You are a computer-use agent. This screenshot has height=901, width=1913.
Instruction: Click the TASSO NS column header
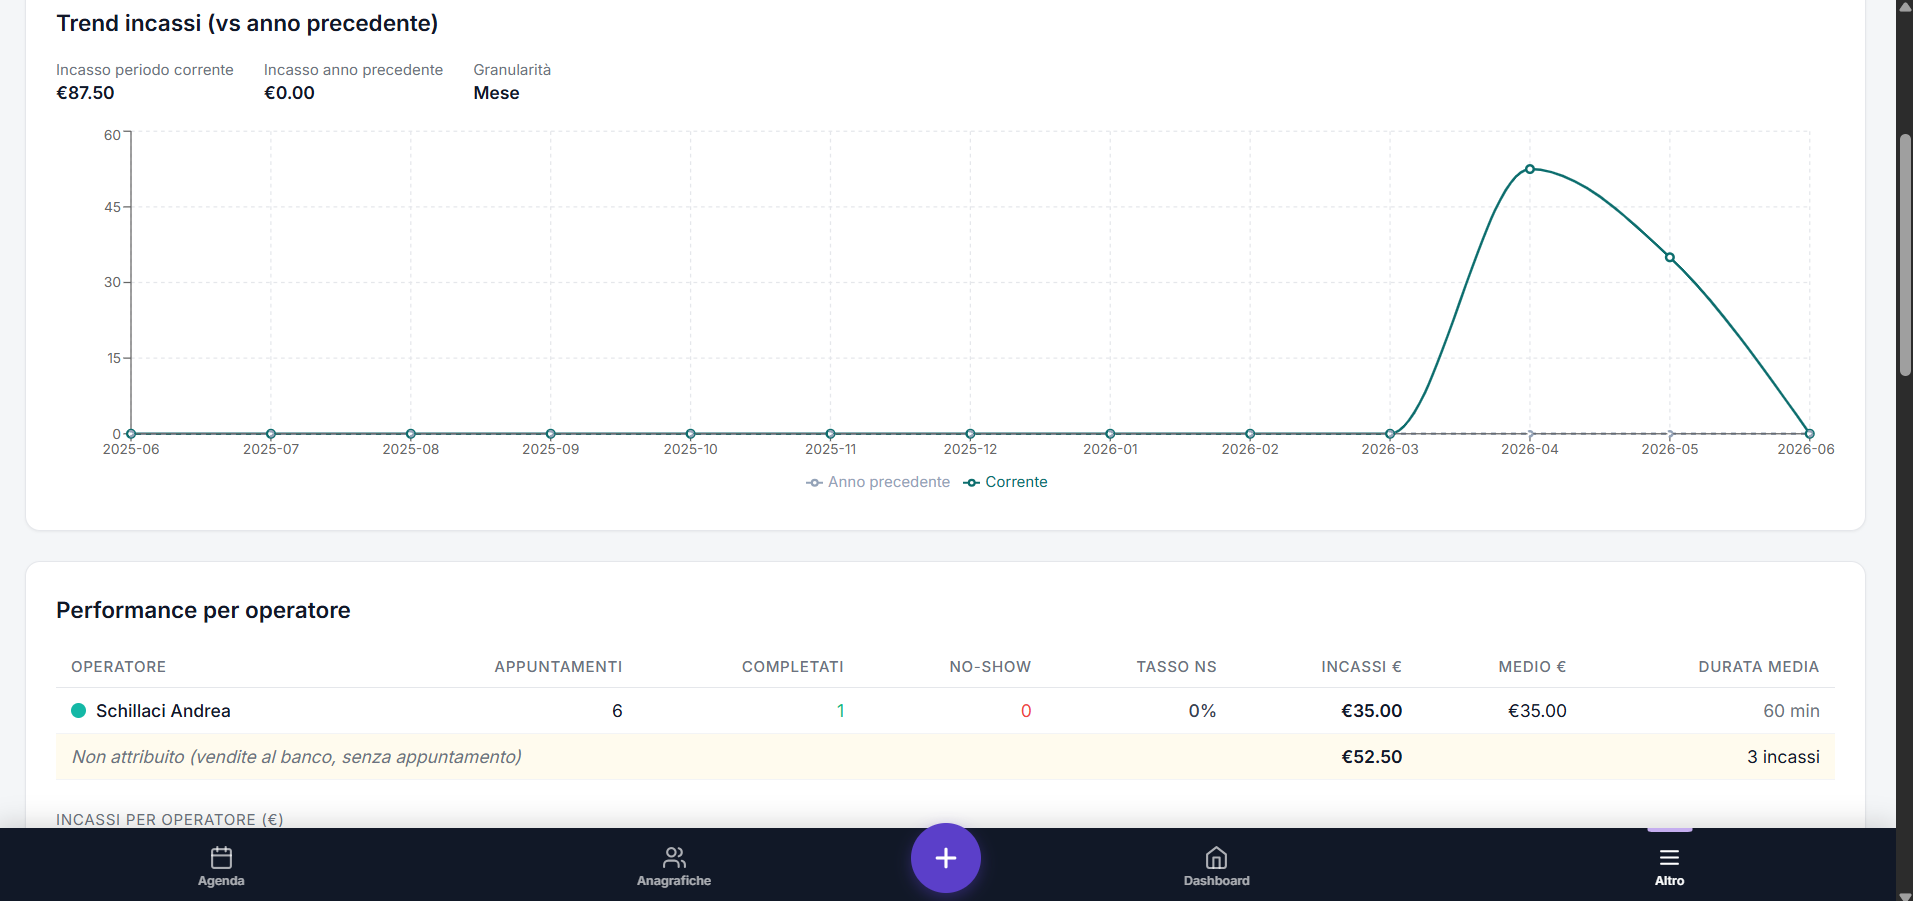point(1176,667)
